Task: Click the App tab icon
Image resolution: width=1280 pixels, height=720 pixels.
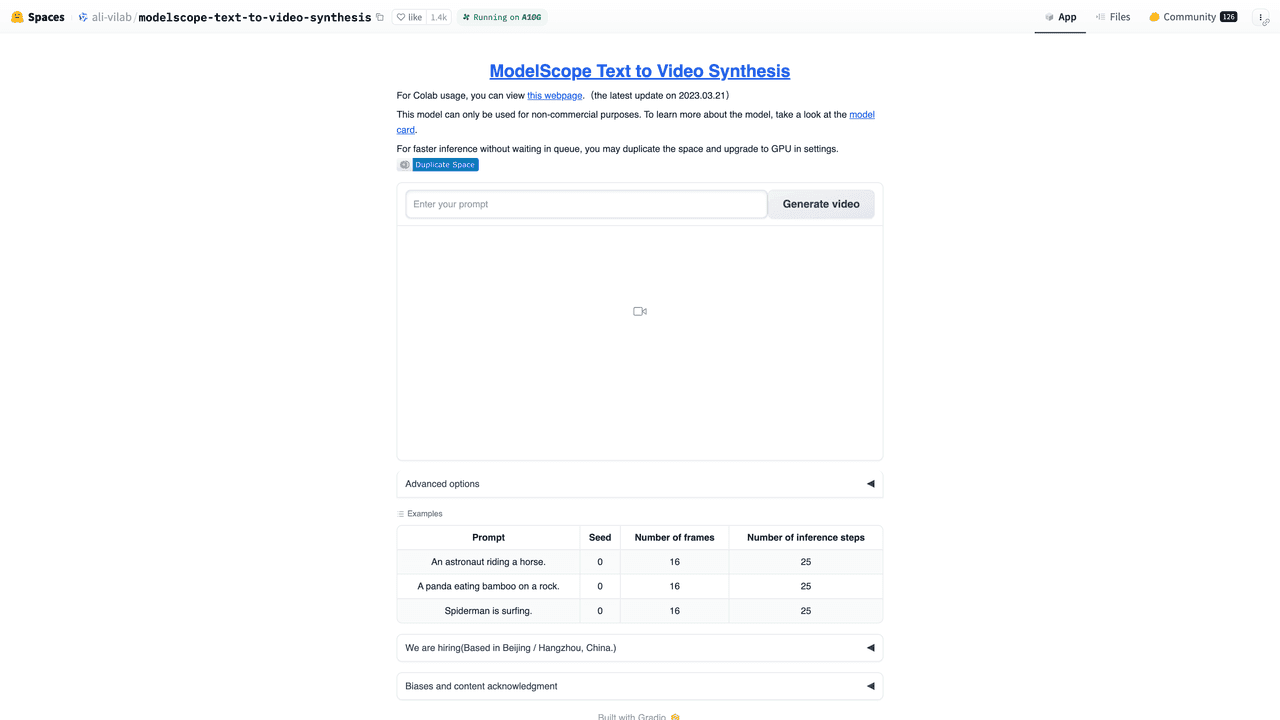Action: click(x=1049, y=17)
